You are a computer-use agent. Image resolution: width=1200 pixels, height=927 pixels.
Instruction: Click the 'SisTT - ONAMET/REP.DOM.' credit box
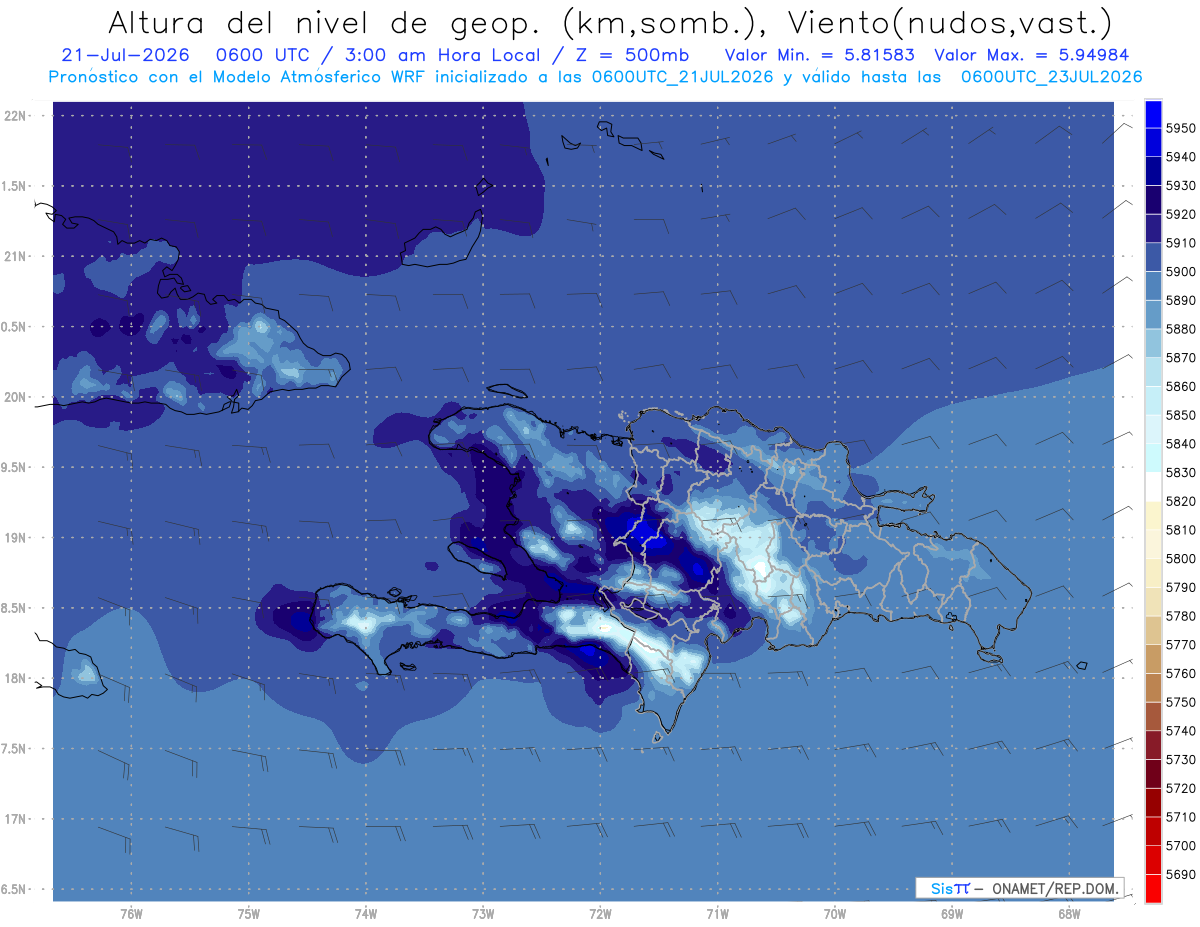point(1020,888)
